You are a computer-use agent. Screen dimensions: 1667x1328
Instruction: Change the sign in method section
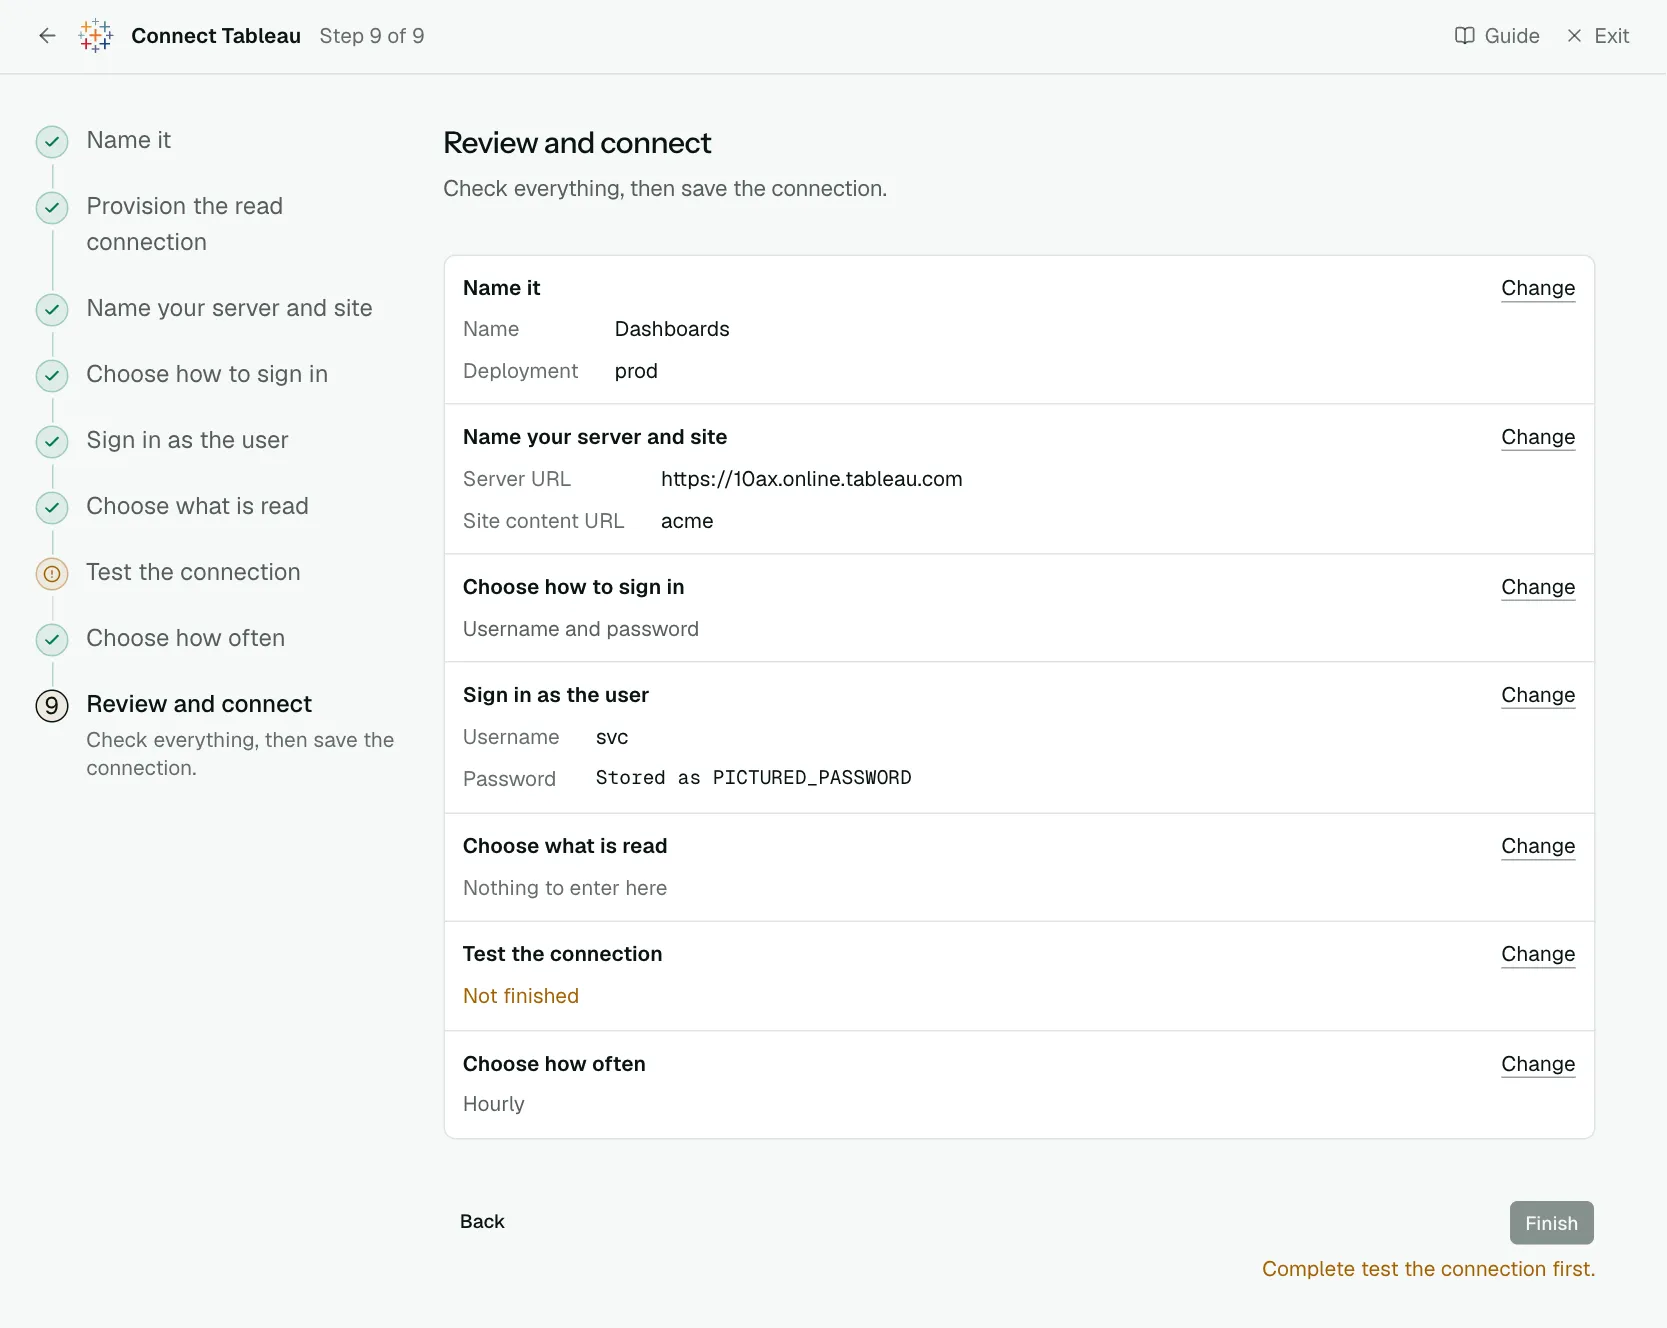click(1538, 587)
